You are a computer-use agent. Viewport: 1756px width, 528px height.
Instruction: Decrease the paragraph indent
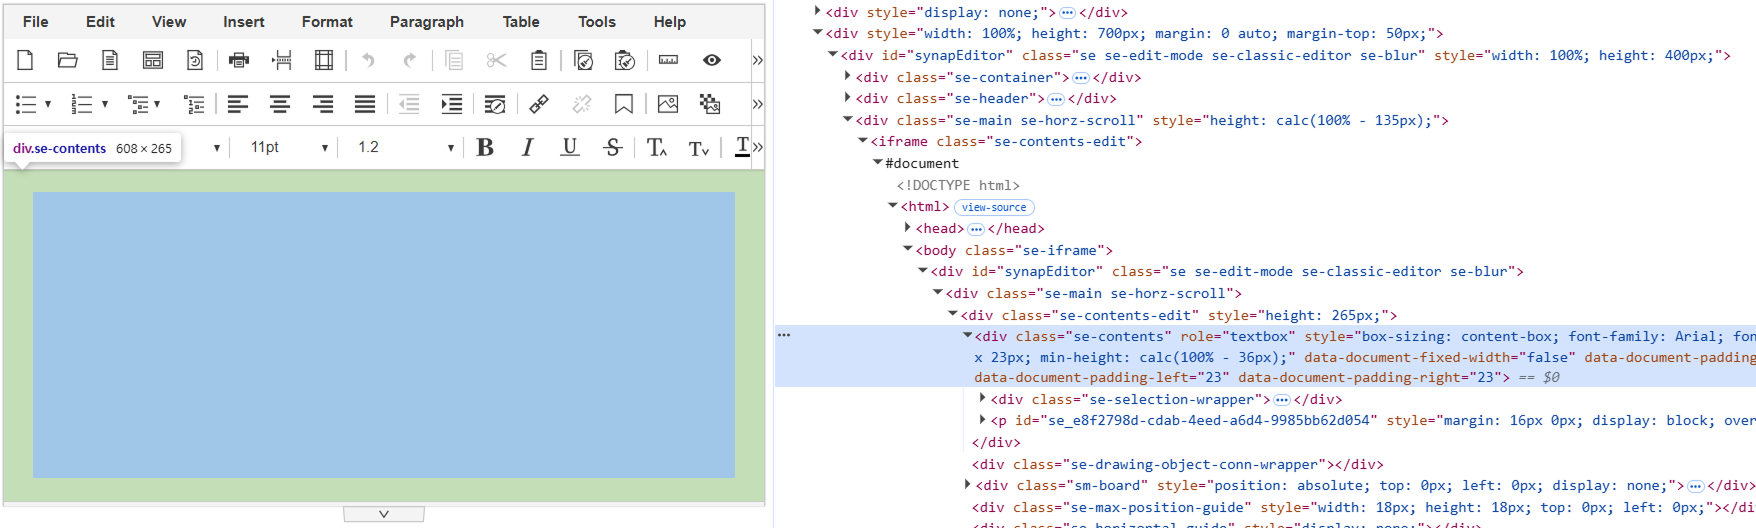click(409, 103)
